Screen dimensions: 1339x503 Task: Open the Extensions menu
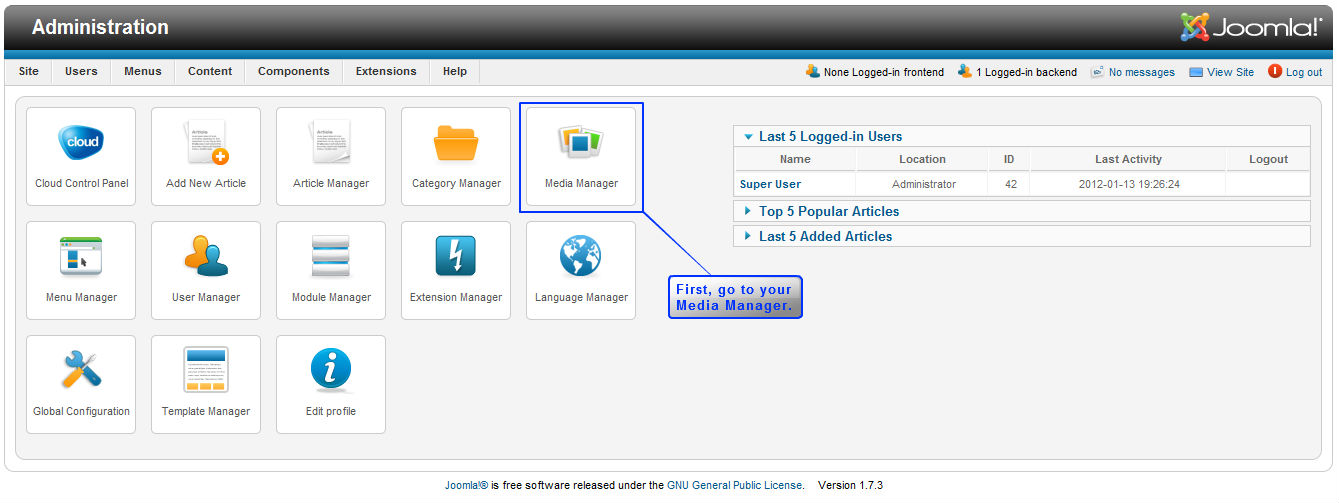(386, 71)
